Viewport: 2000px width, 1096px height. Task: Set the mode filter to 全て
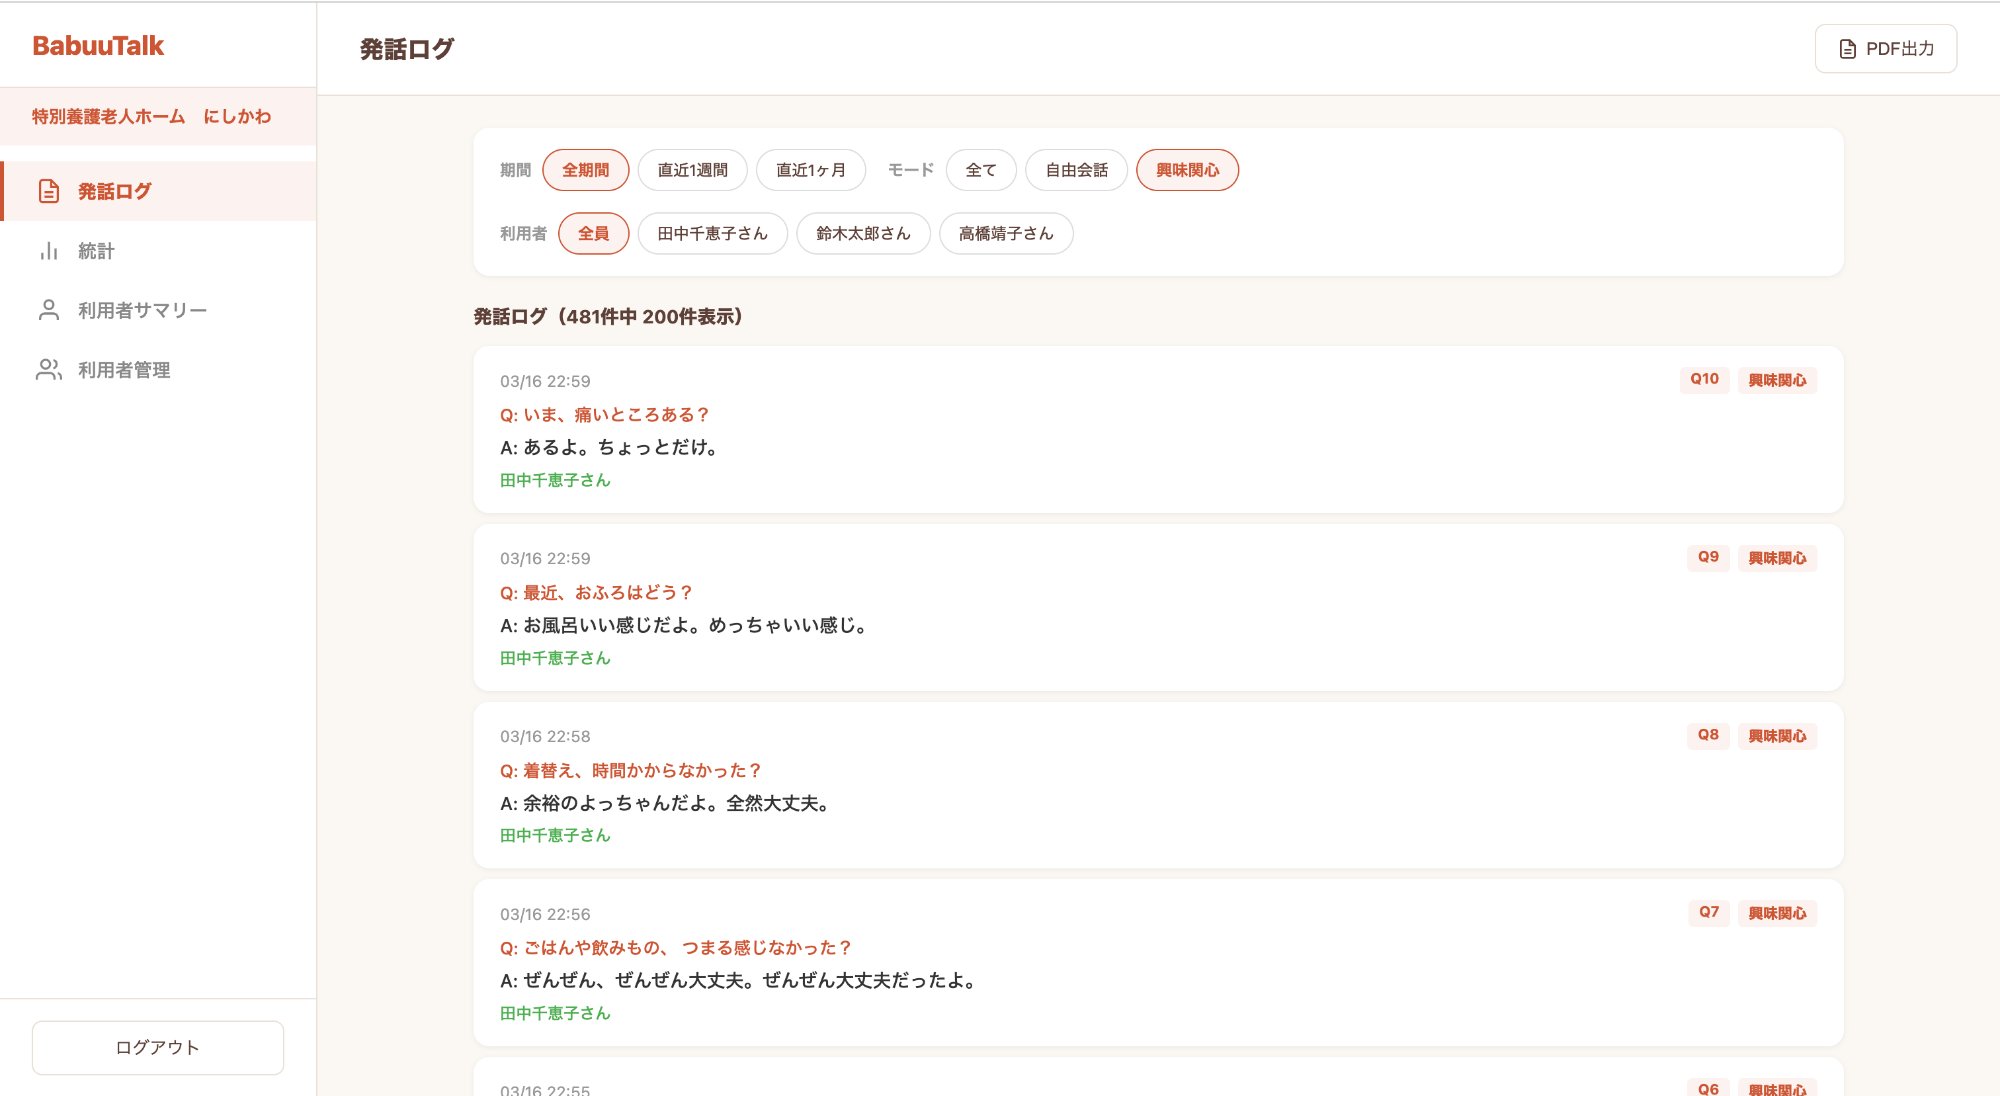click(981, 169)
